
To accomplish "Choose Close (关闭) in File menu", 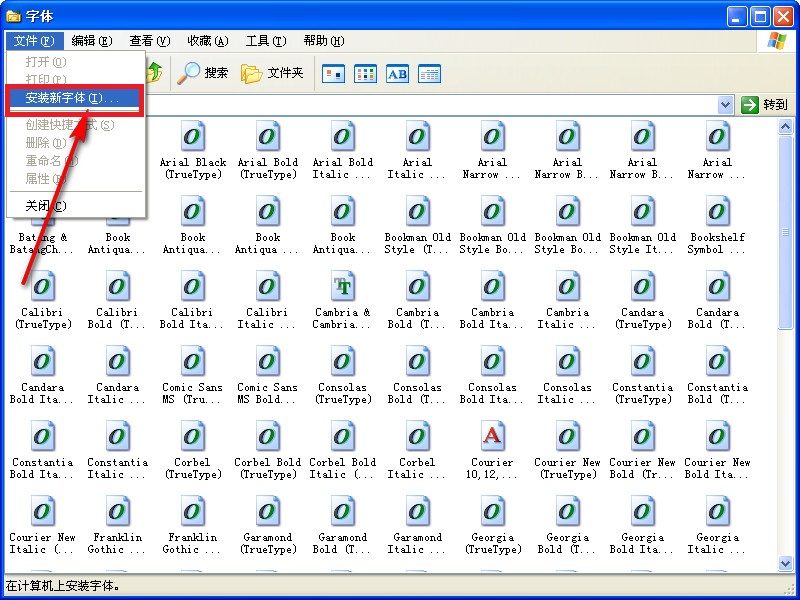I will pyautogui.click(x=74, y=206).
